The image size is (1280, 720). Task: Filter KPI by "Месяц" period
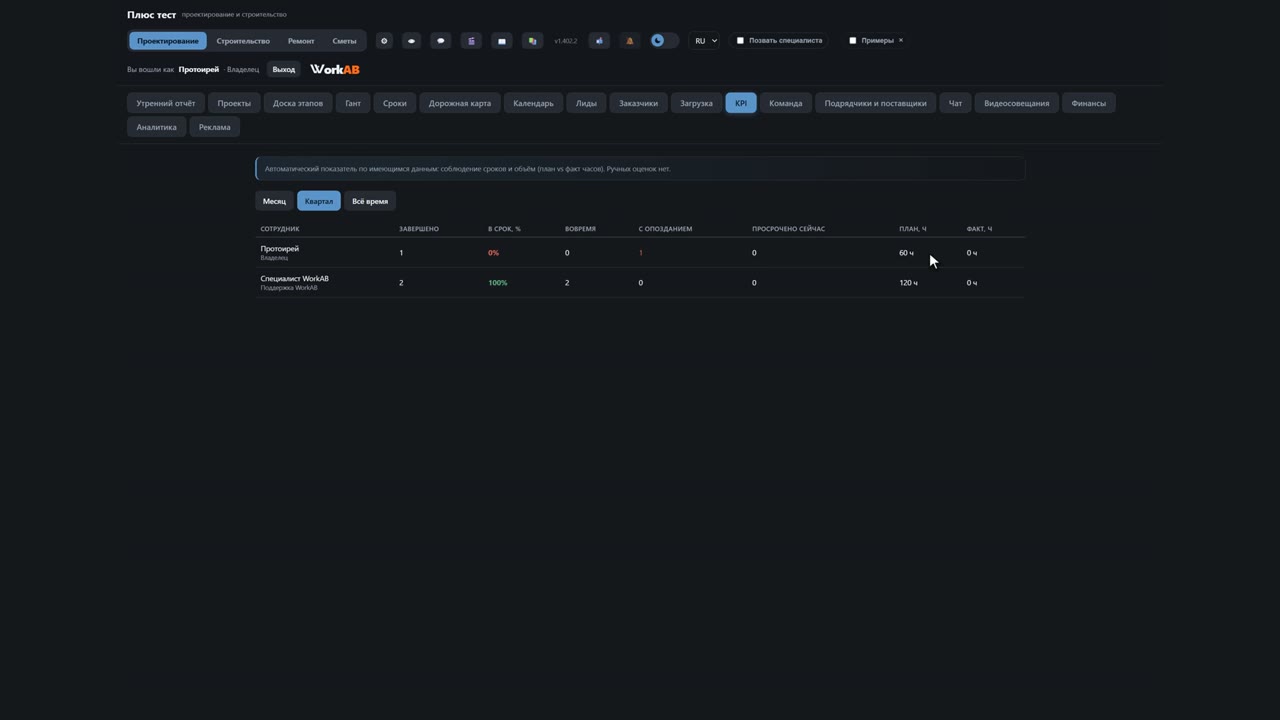click(274, 201)
